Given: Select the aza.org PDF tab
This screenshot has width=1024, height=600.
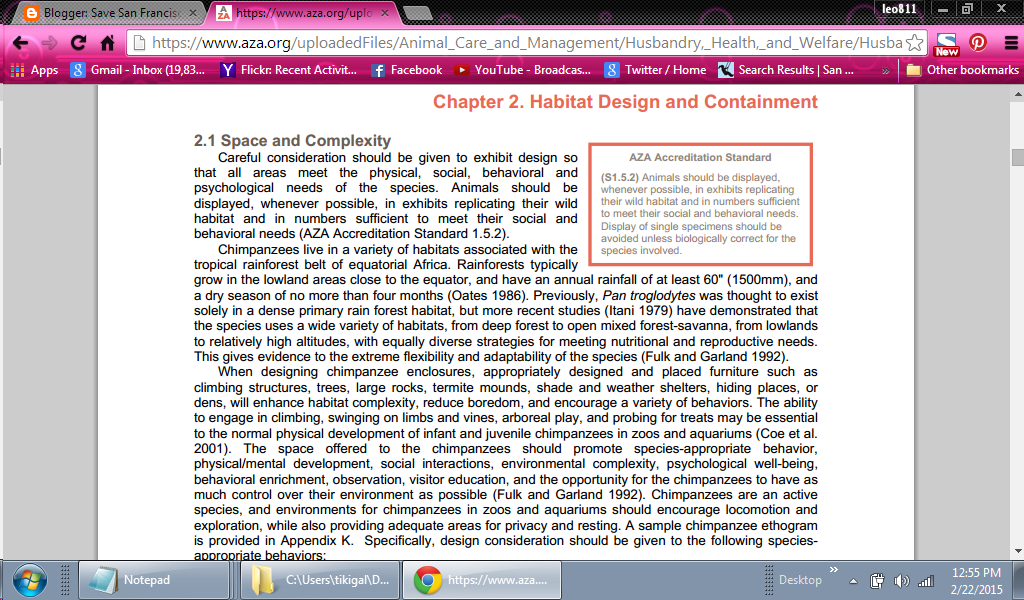Looking at the screenshot, I should pos(304,13).
